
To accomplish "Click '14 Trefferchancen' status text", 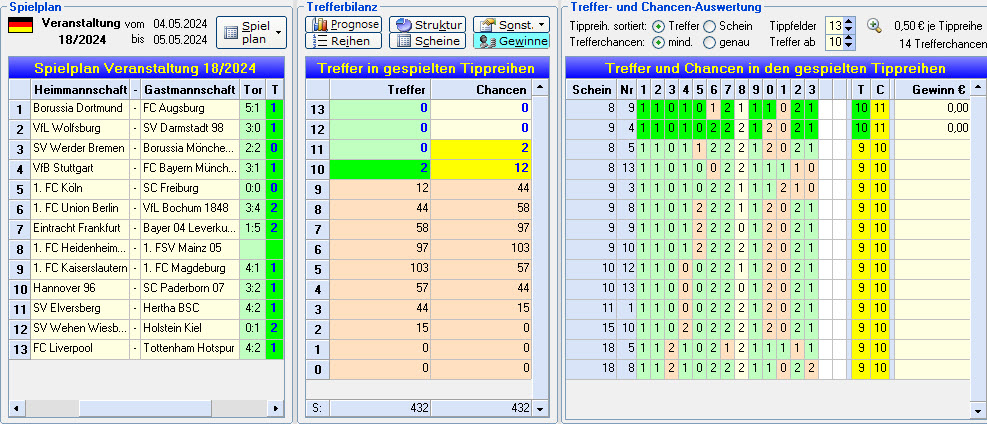I will 944,43.
